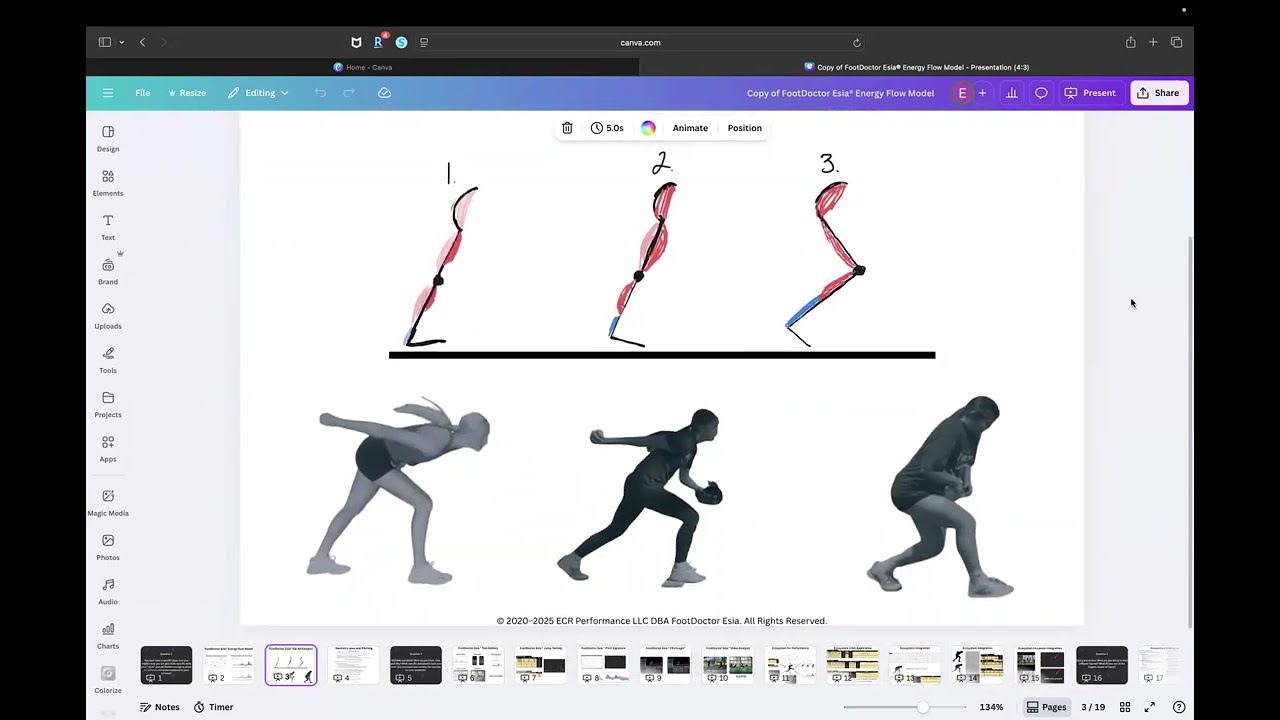
Task: Select page 4 thumbnail
Action: click(x=353, y=665)
